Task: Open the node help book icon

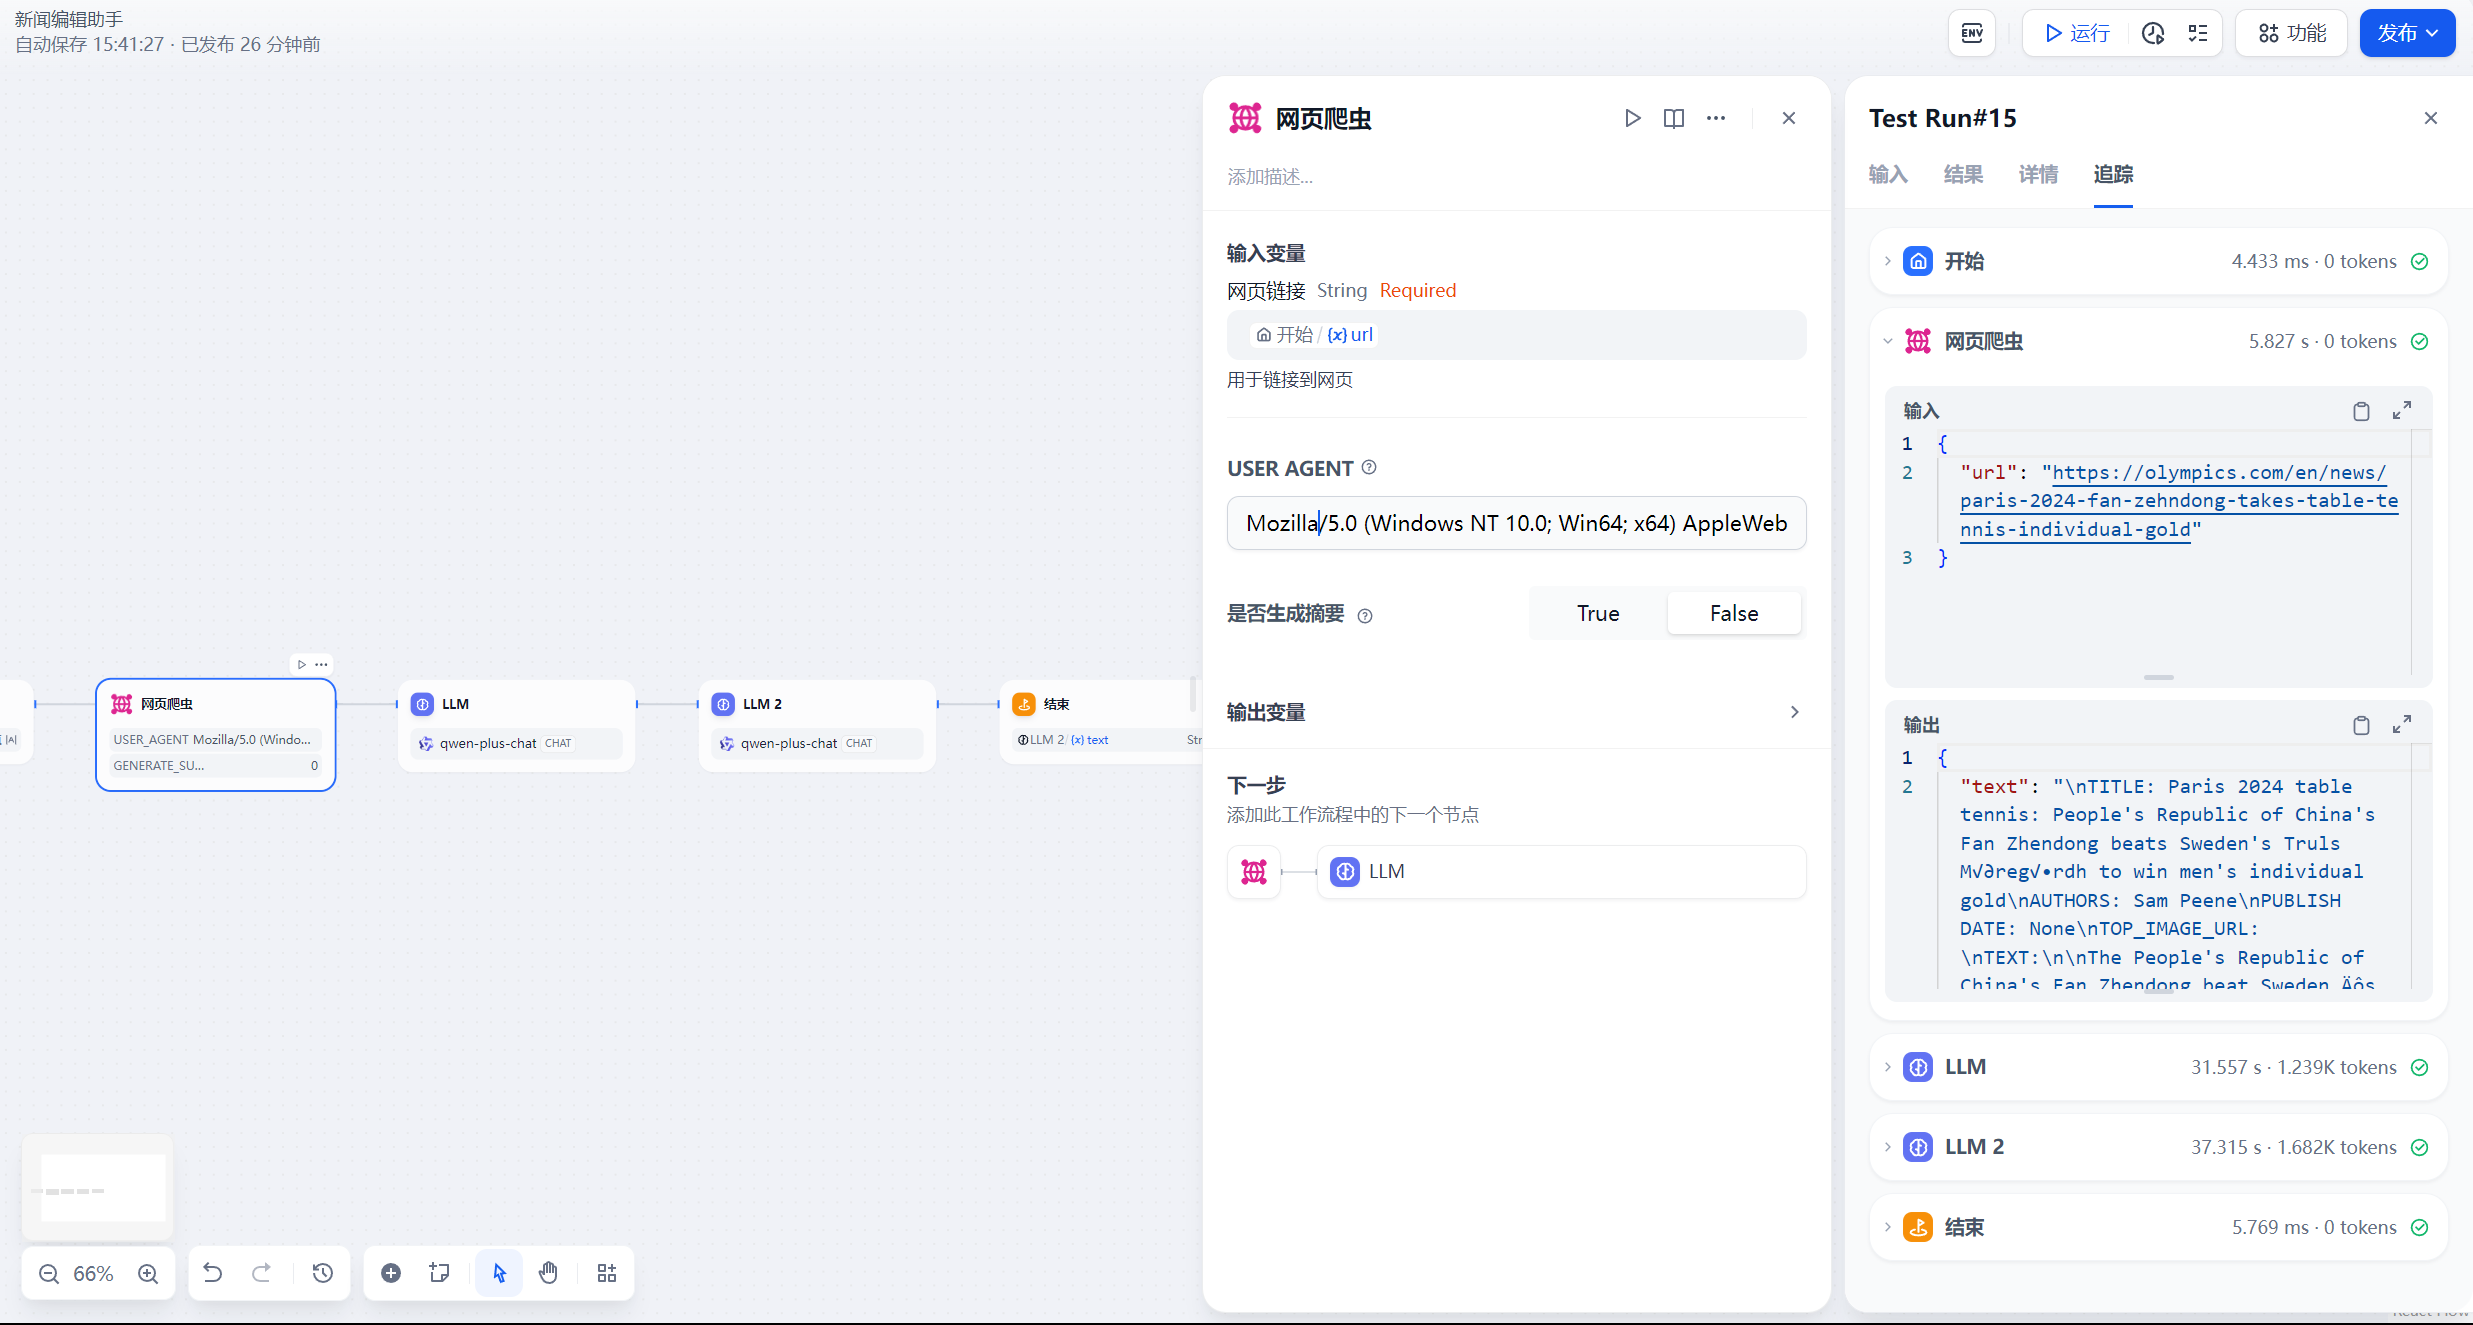Action: click(1674, 118)
